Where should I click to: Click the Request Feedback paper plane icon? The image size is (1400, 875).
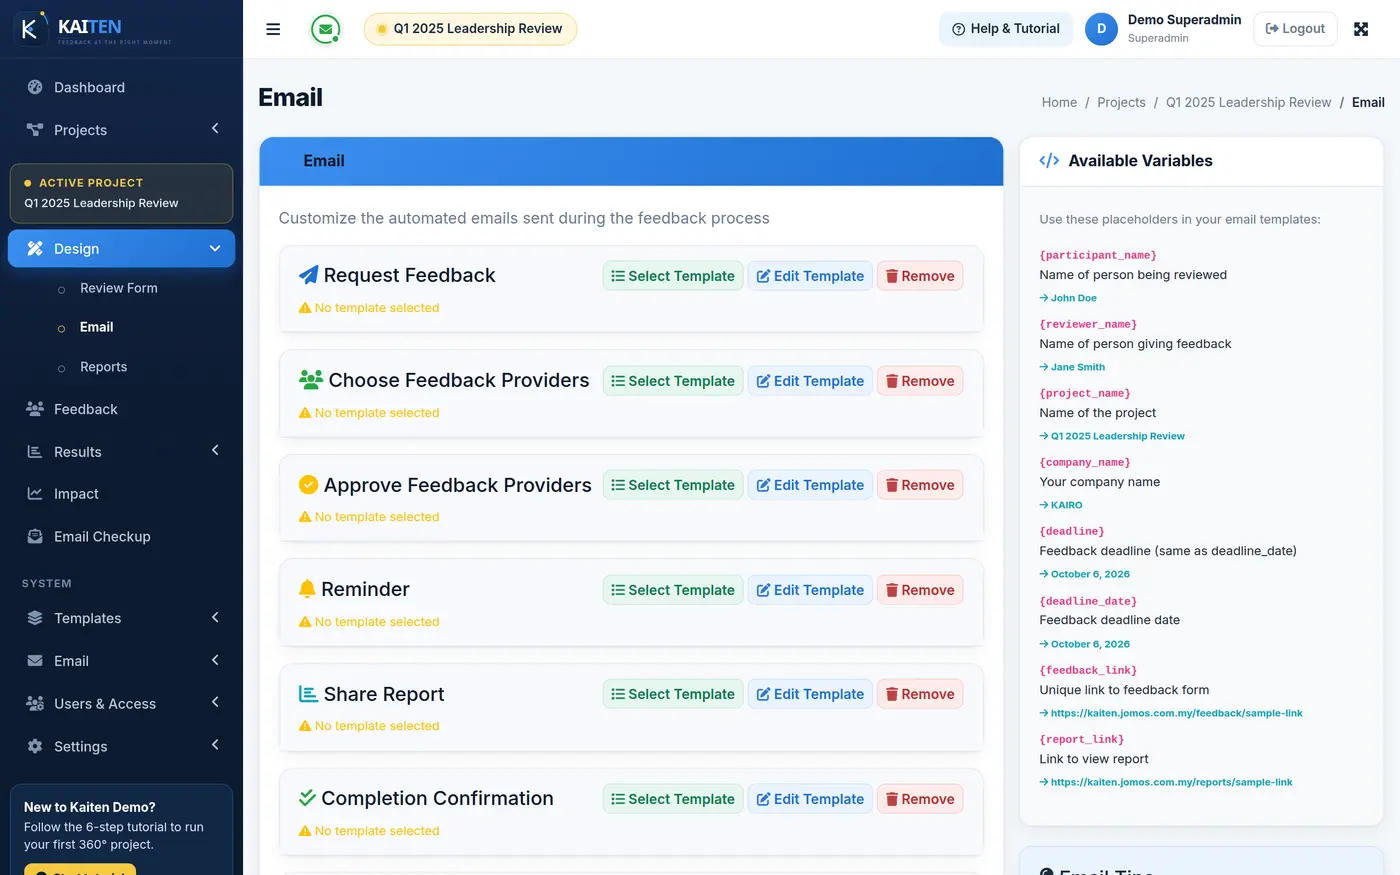click(x=309, y=275)
